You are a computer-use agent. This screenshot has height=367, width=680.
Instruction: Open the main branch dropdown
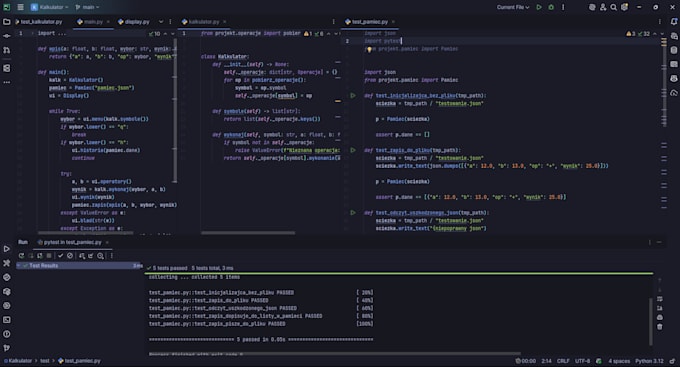87,7
